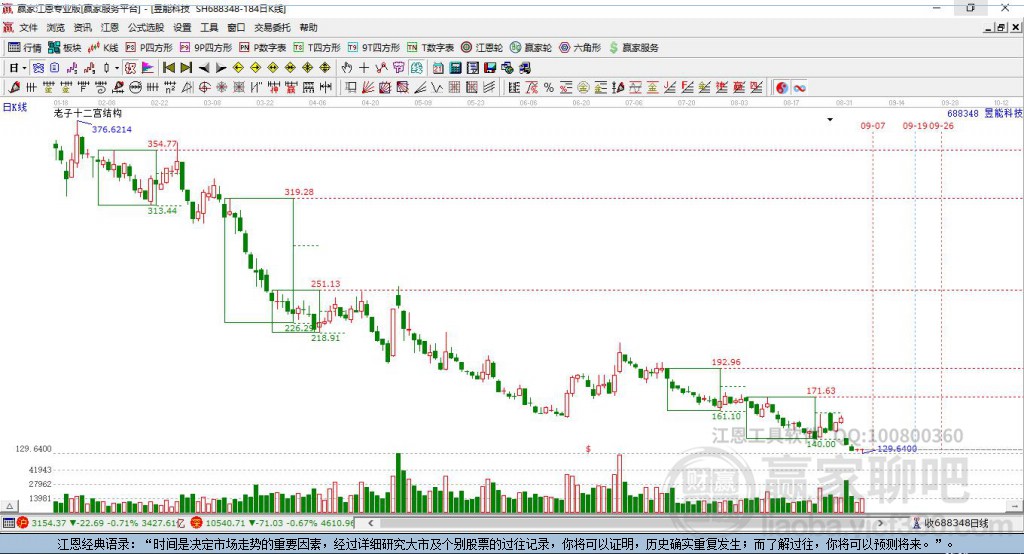Select the percent % tool icon

(549, 87)
